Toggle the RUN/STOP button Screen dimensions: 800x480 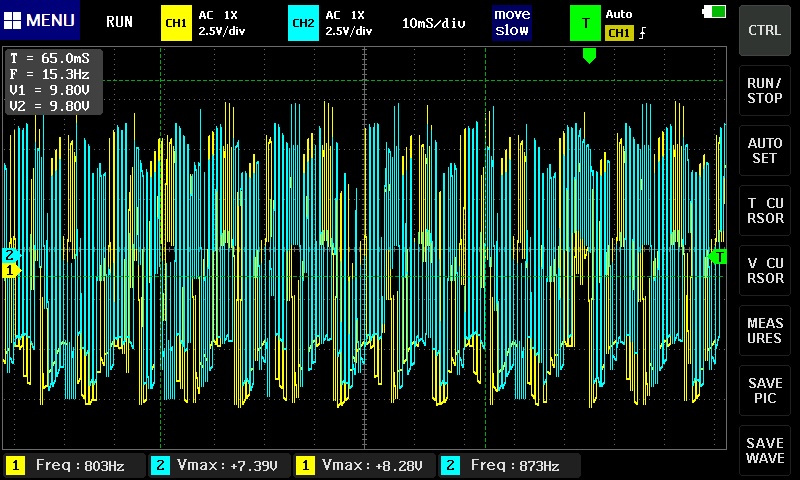765,90
